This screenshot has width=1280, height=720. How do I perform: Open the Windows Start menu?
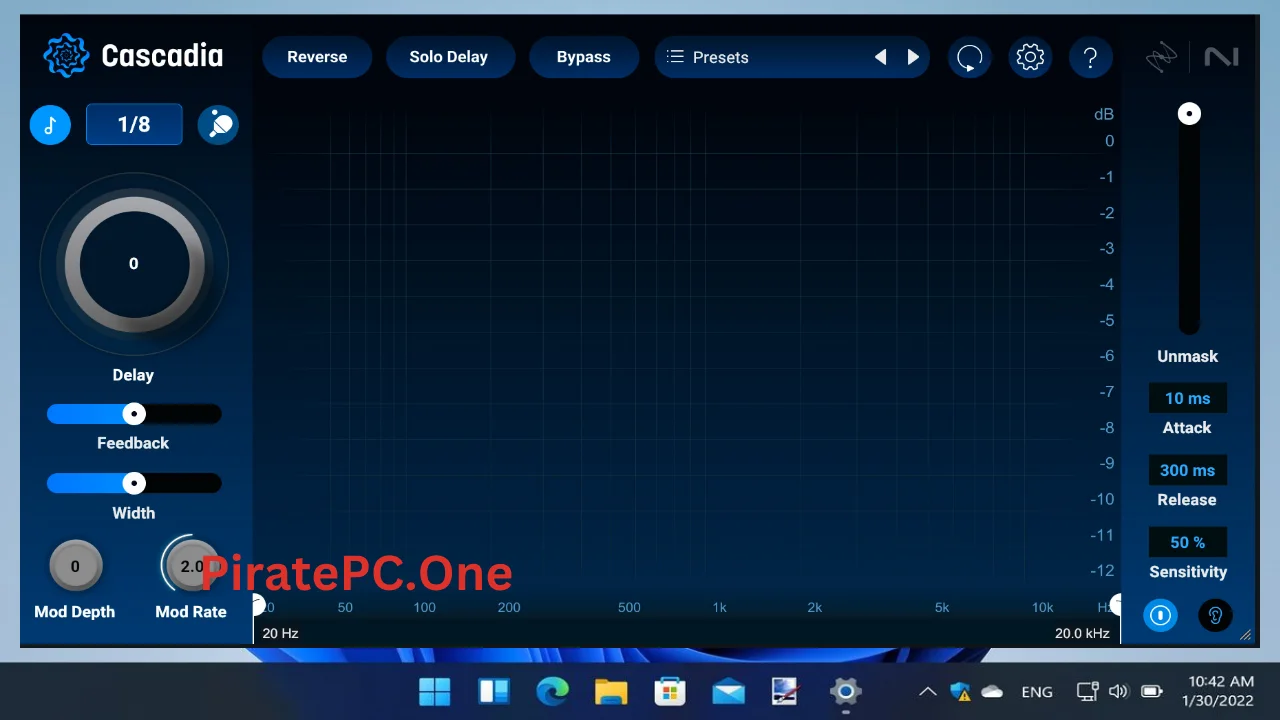435,691
